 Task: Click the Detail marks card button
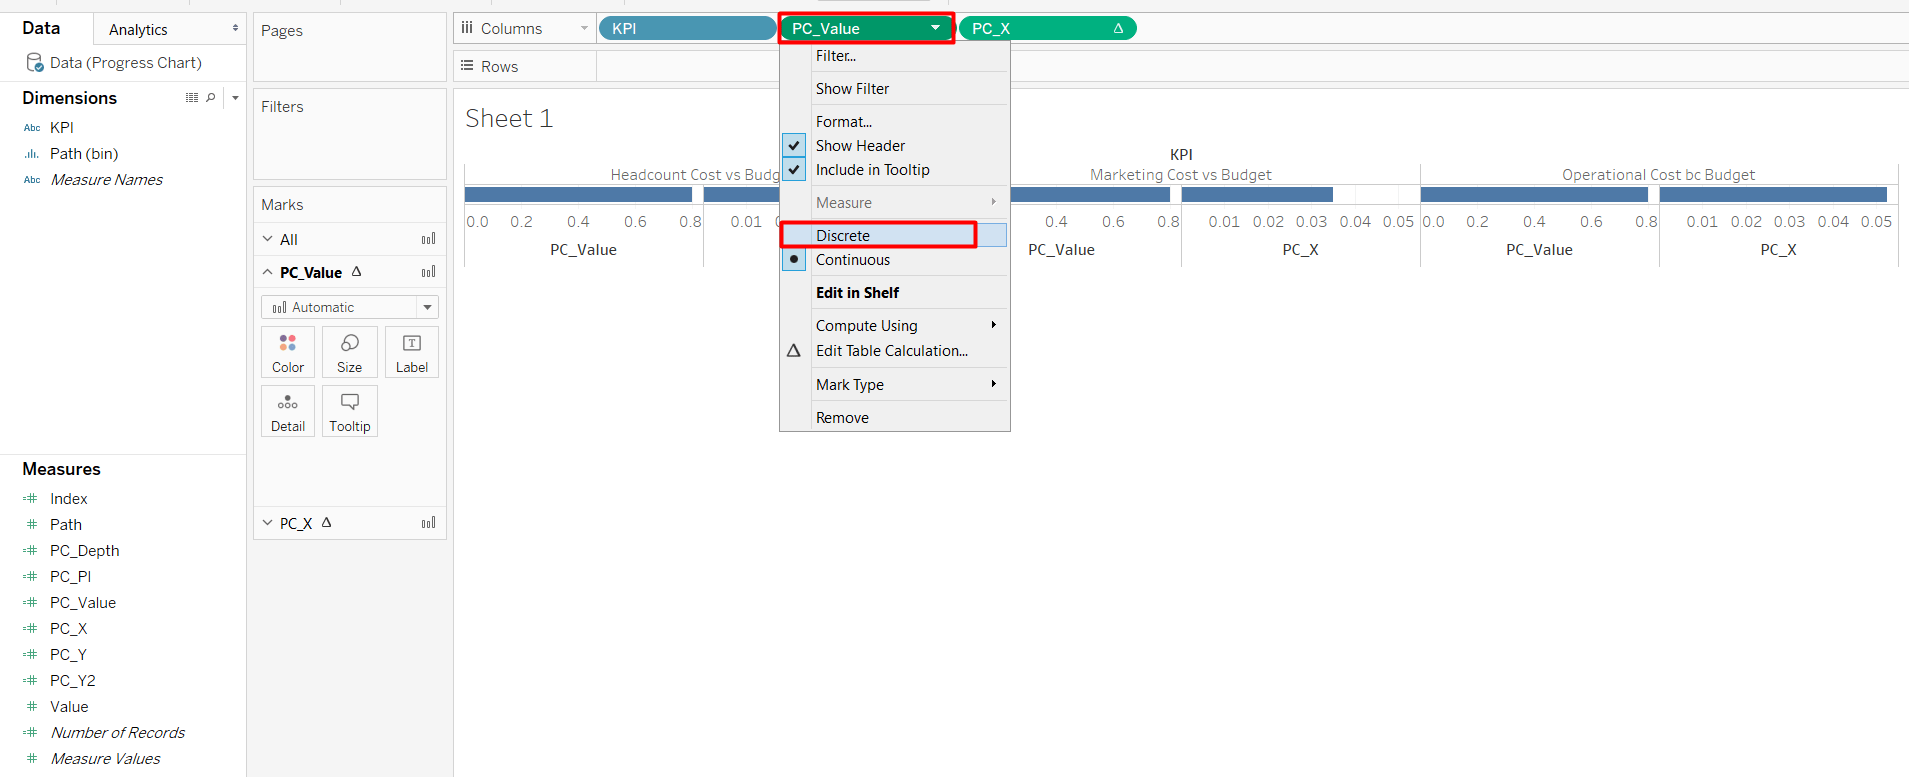288,411
